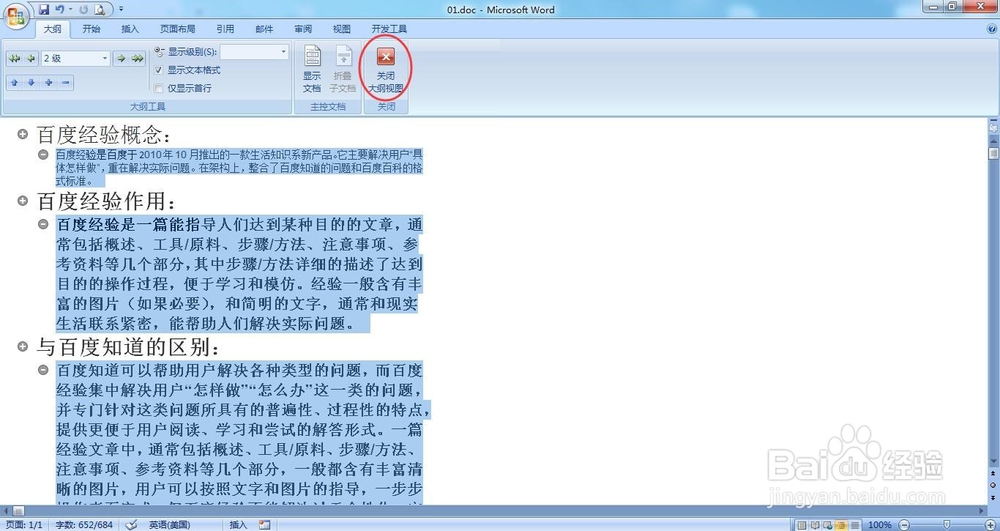Click the vertical scrollbar down arrow
The height and width of the screenshot is (531, 1000).
point(993,462)
